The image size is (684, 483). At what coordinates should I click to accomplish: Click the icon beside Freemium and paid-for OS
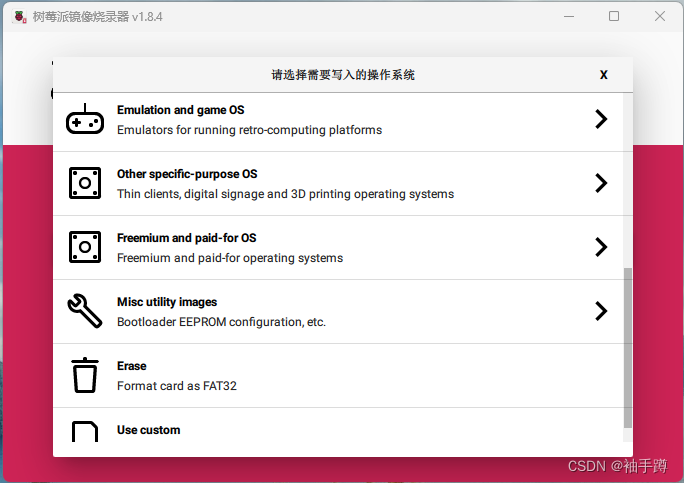click(85, 247)
